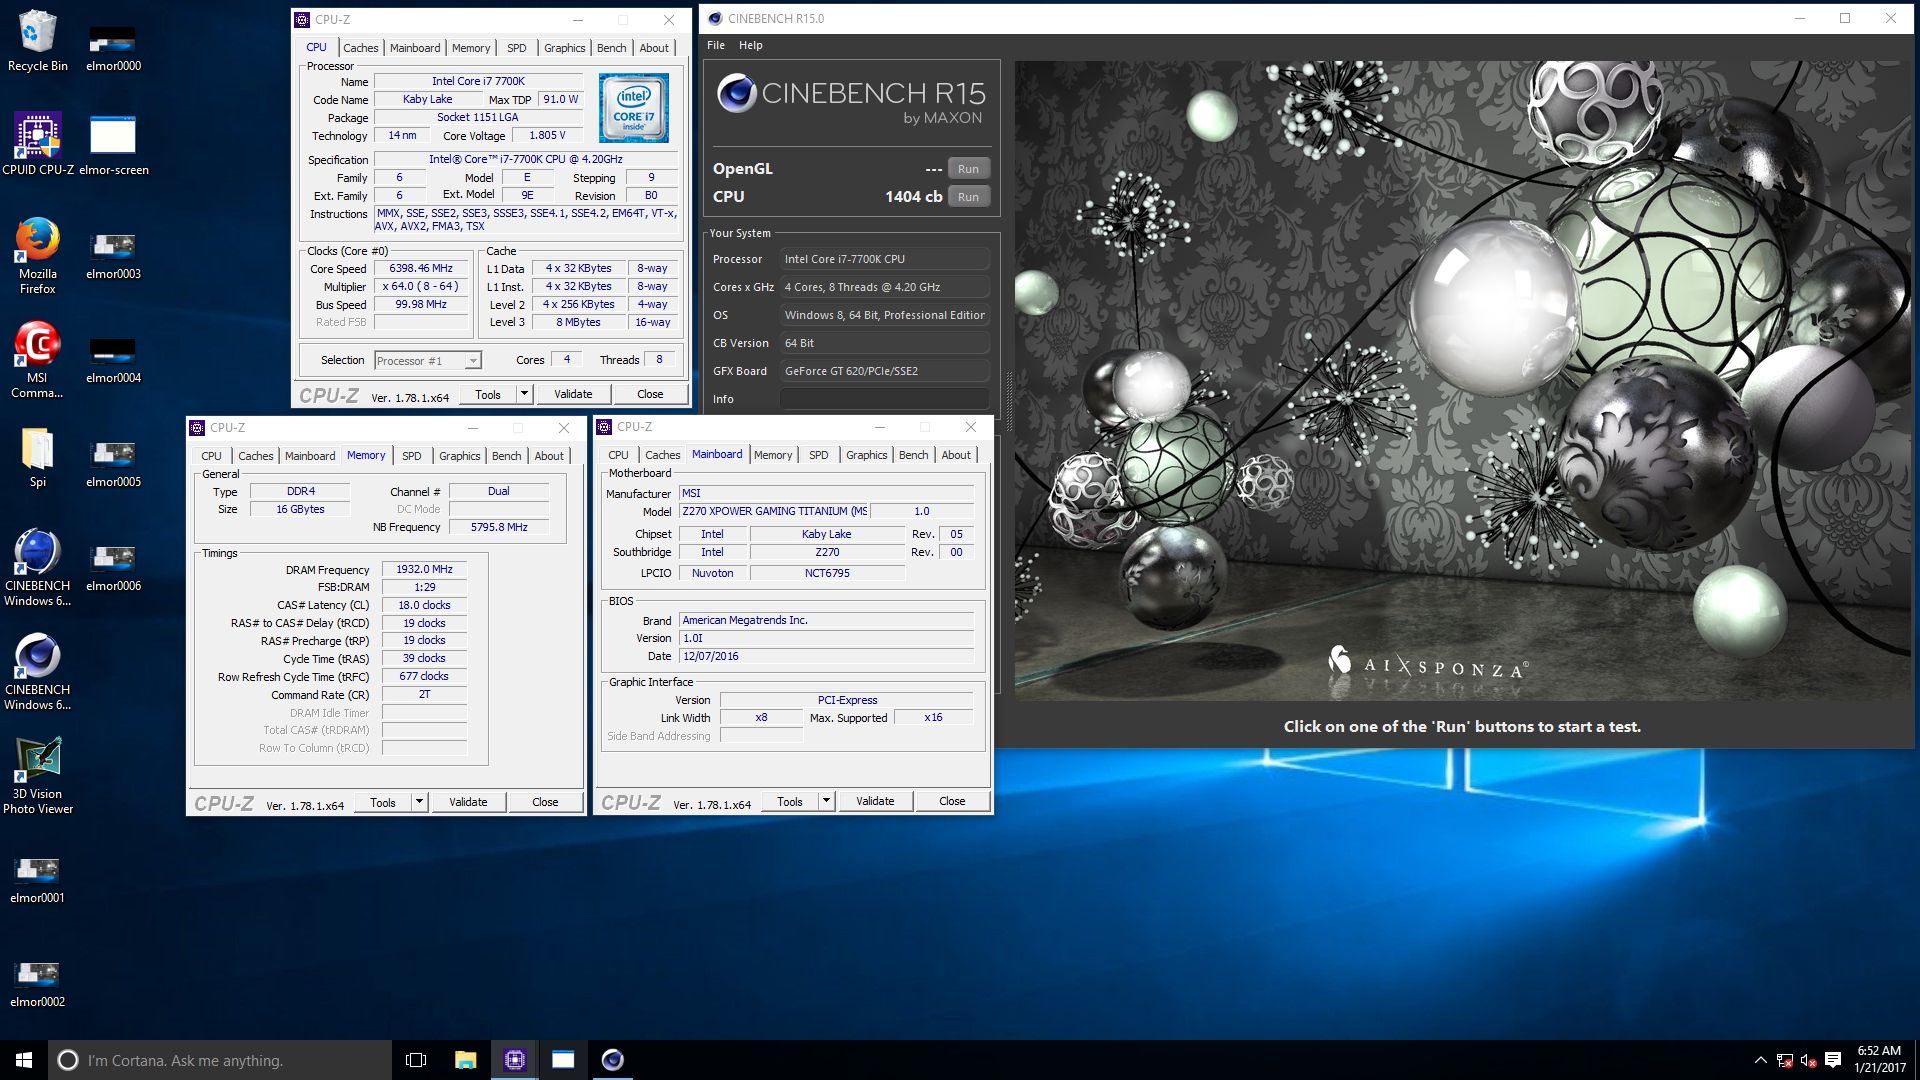Launch MSI Command Center shortcut

[x=38, y=360]
